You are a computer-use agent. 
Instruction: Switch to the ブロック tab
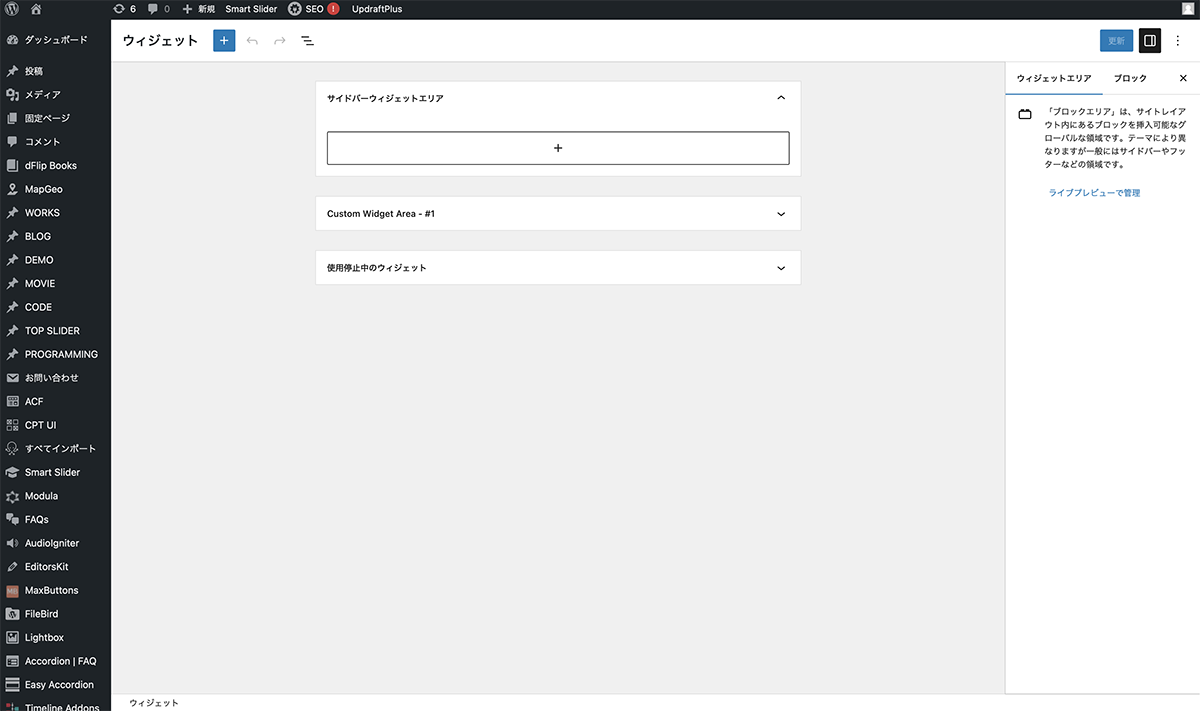pos(1130,78)
